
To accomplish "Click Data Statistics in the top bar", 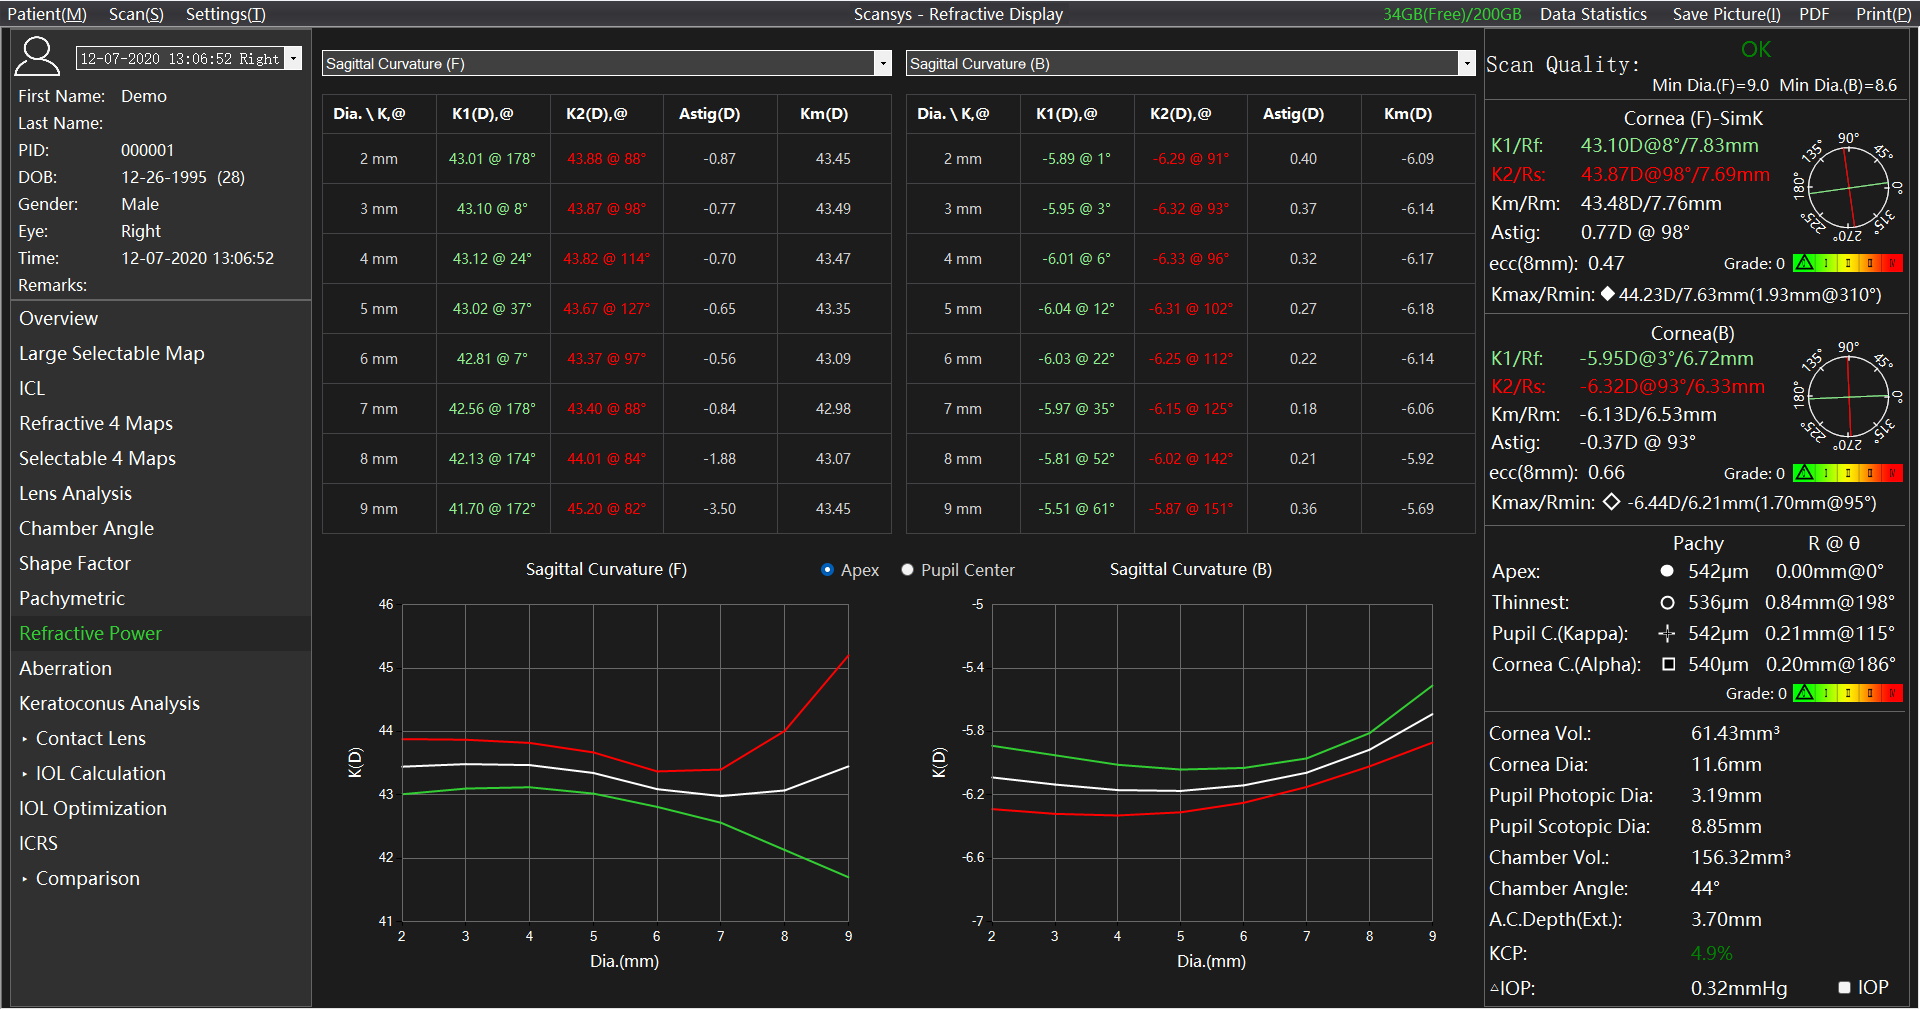I will (1593, 14).
